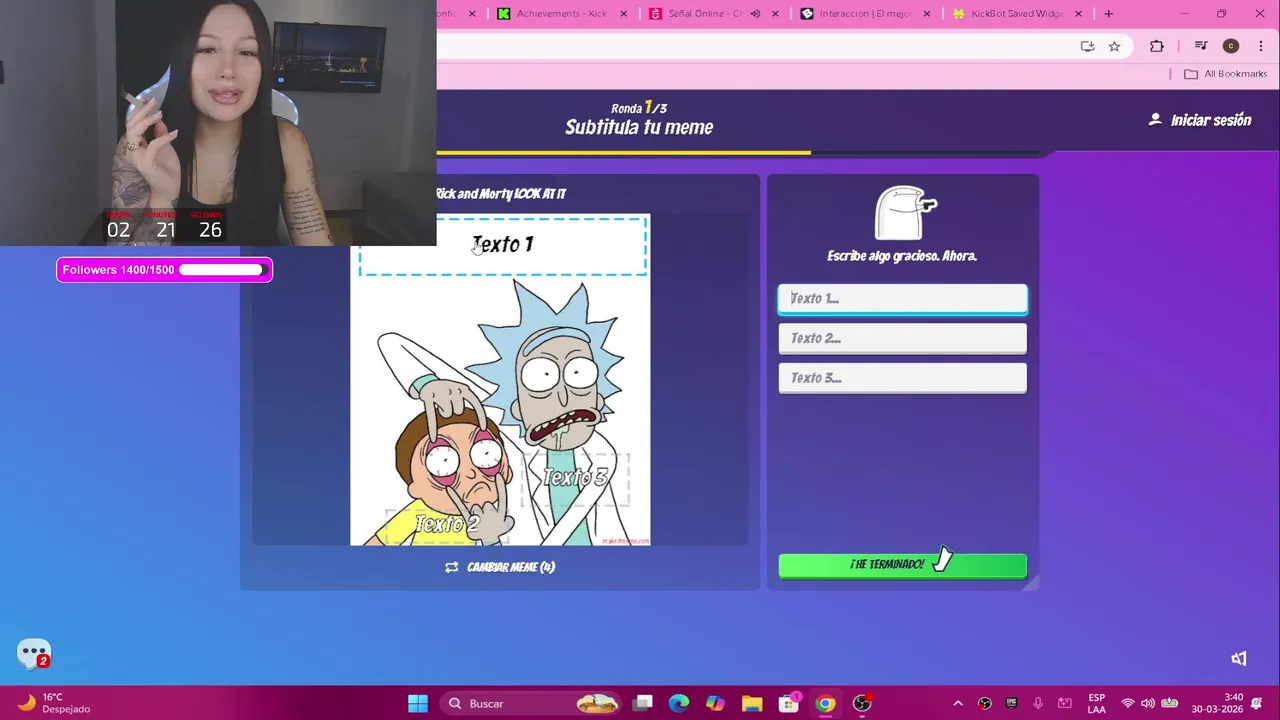The height and width of the screenshot is (720, 1280).
Task: Click the Epic Games tray icon
Action: coord(1011,703)
